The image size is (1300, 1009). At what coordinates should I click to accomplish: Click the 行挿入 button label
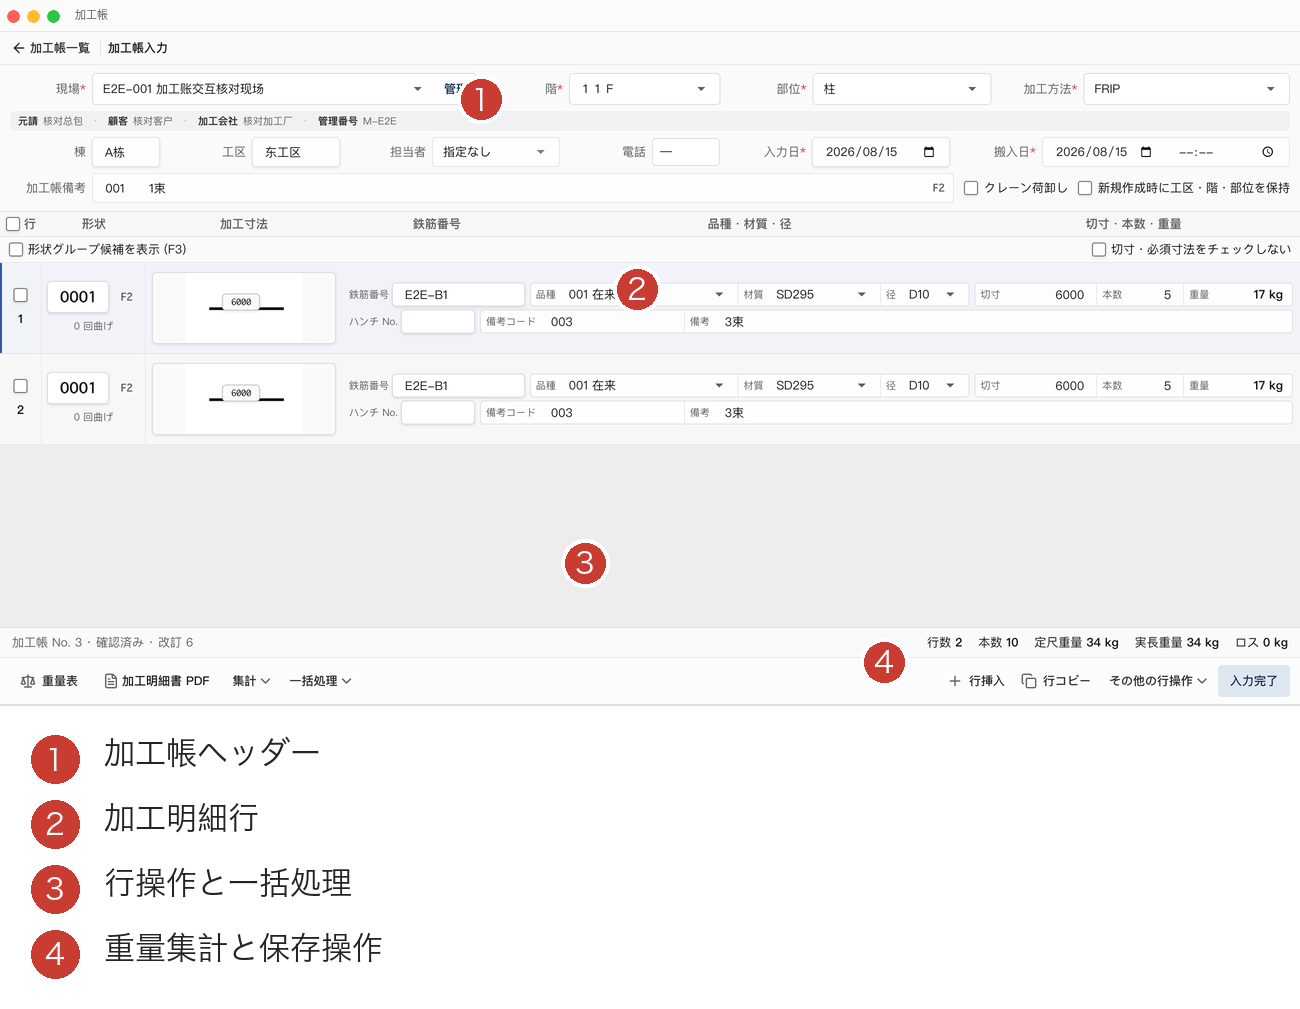tap(987, 681)
